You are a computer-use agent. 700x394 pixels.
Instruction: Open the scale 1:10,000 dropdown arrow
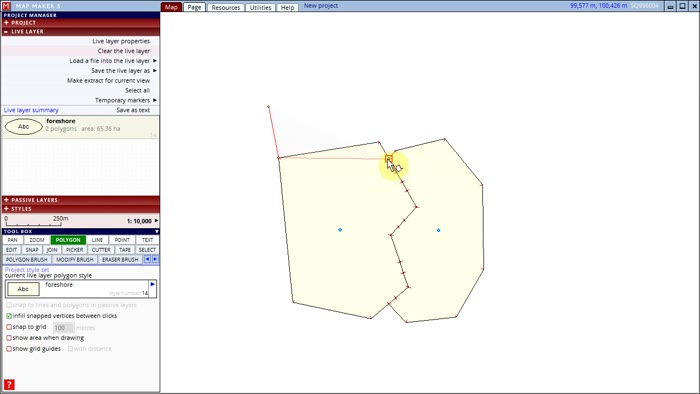tap(156, 220)
